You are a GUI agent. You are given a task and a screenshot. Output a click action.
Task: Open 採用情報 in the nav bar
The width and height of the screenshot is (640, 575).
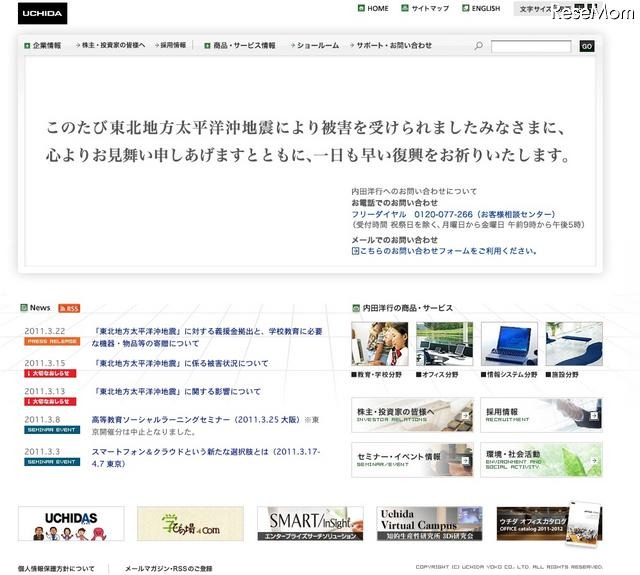[170, 45]
